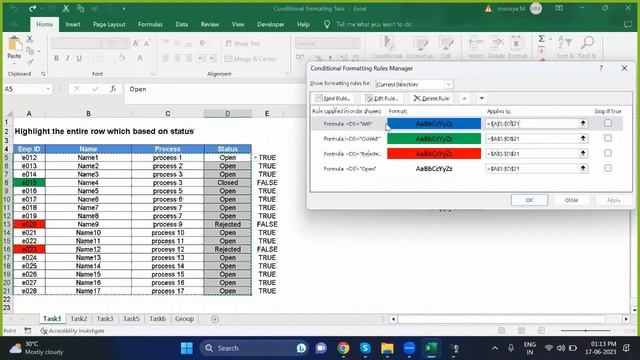
Task: Open the Page Layout ribbon tab
Action: [109, 24]
